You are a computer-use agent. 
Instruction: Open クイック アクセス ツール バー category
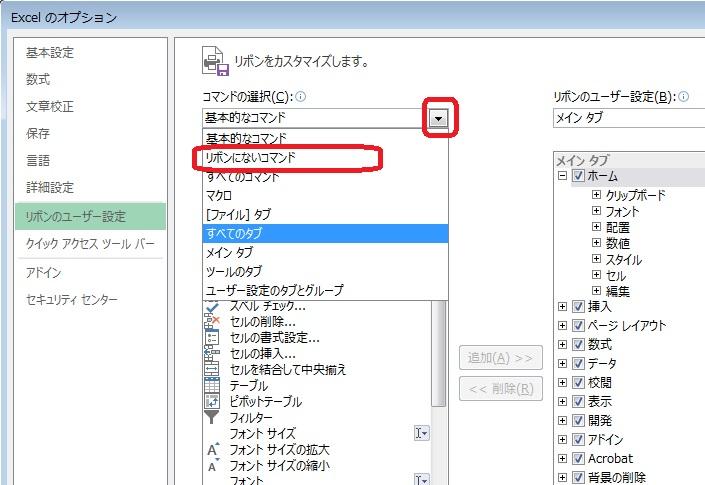point(90,244)
